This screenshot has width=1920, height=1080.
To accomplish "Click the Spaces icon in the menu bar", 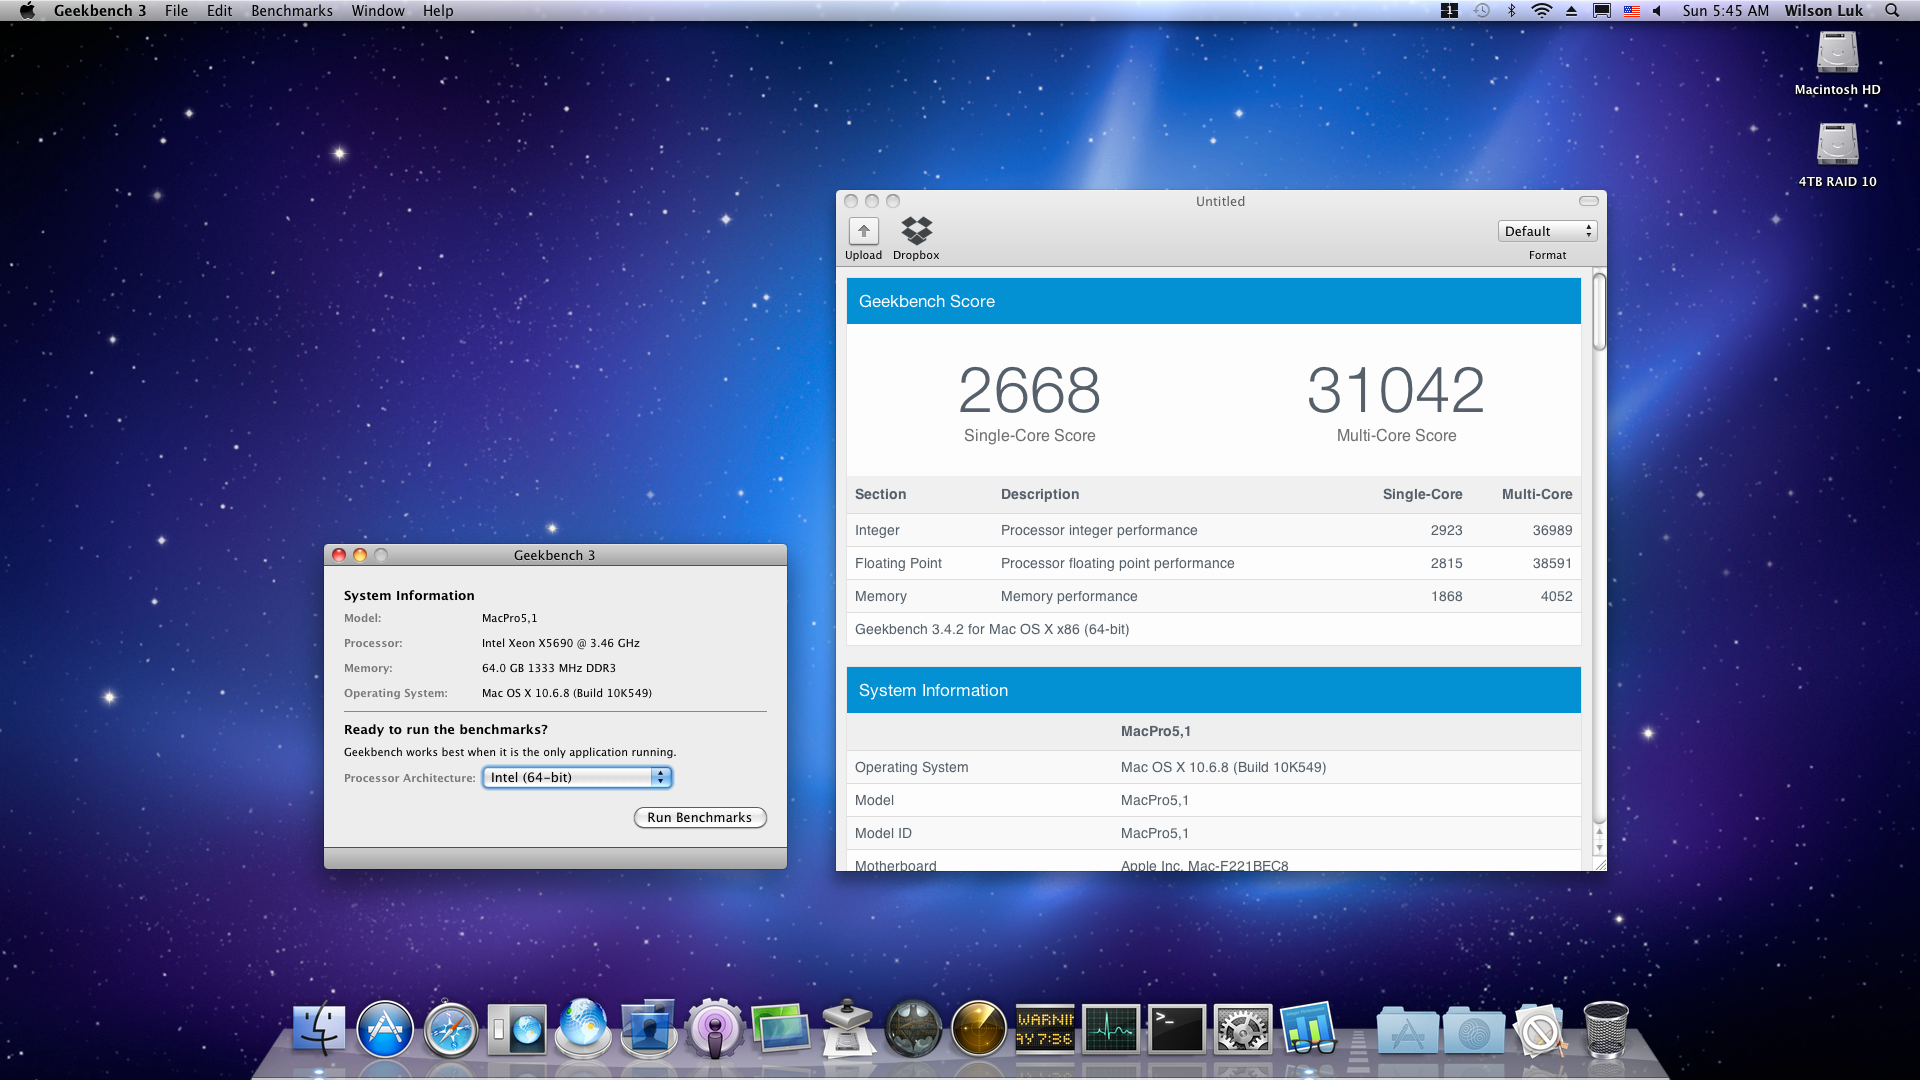I will click(1449, 10).
